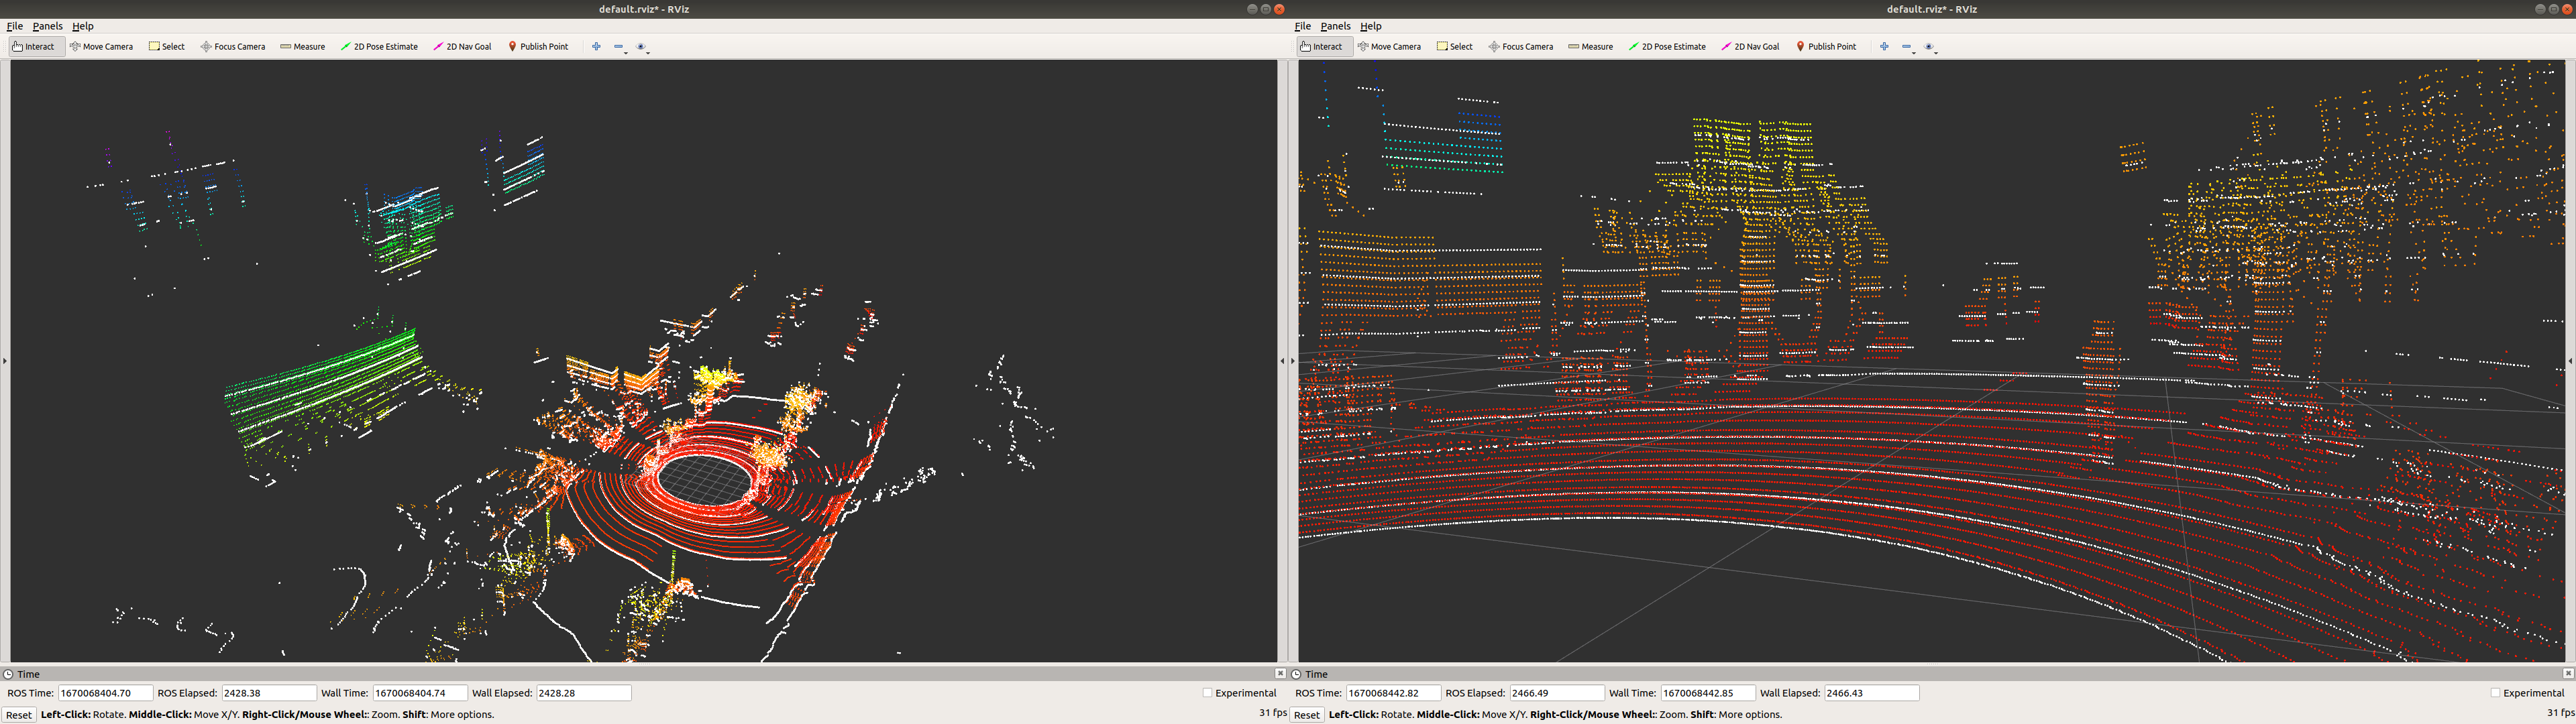Click Reset button in right RViz window
Screen dimensions: 2576x724
tap(1306, 714)
